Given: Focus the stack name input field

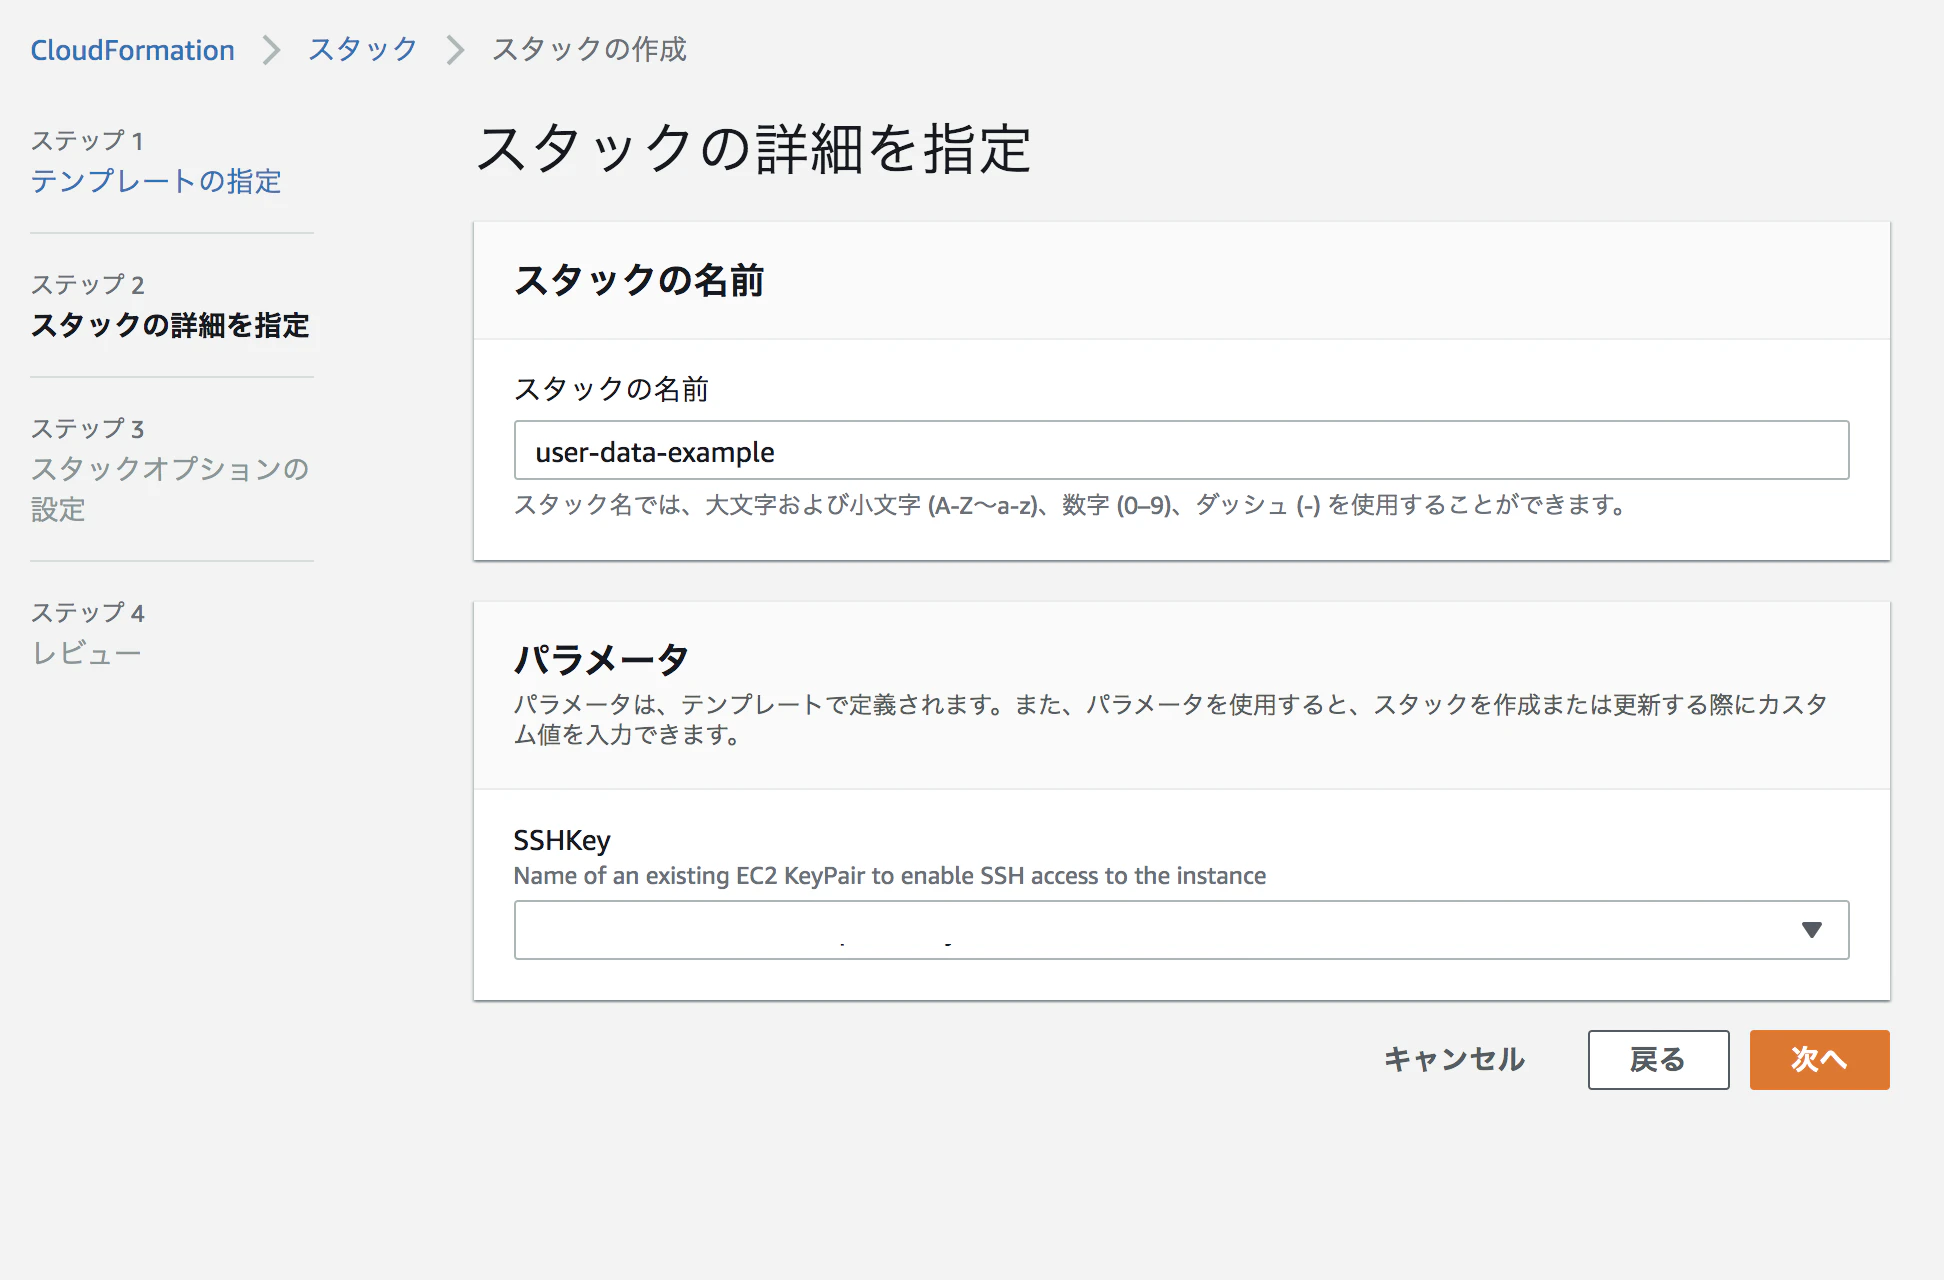Looking at the screenshot, I should pyautogui.click(x=1181, y=451).
